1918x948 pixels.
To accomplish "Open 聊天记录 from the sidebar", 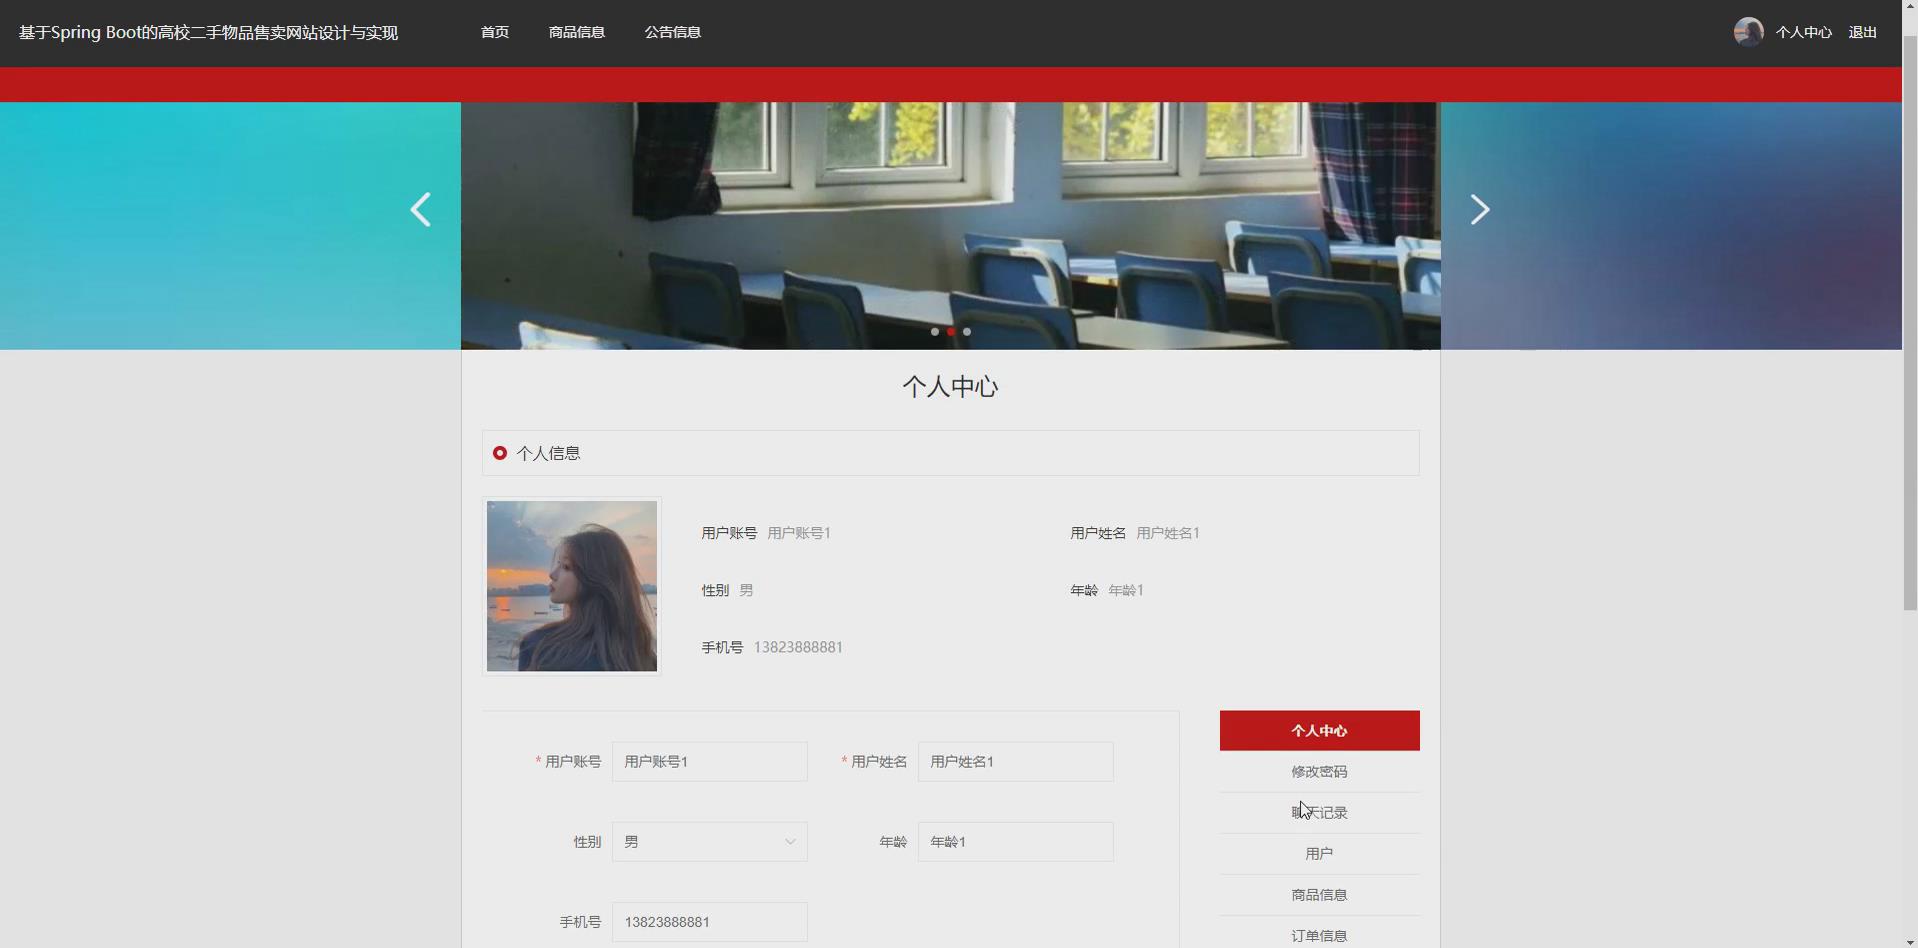I will (1318, 812).
